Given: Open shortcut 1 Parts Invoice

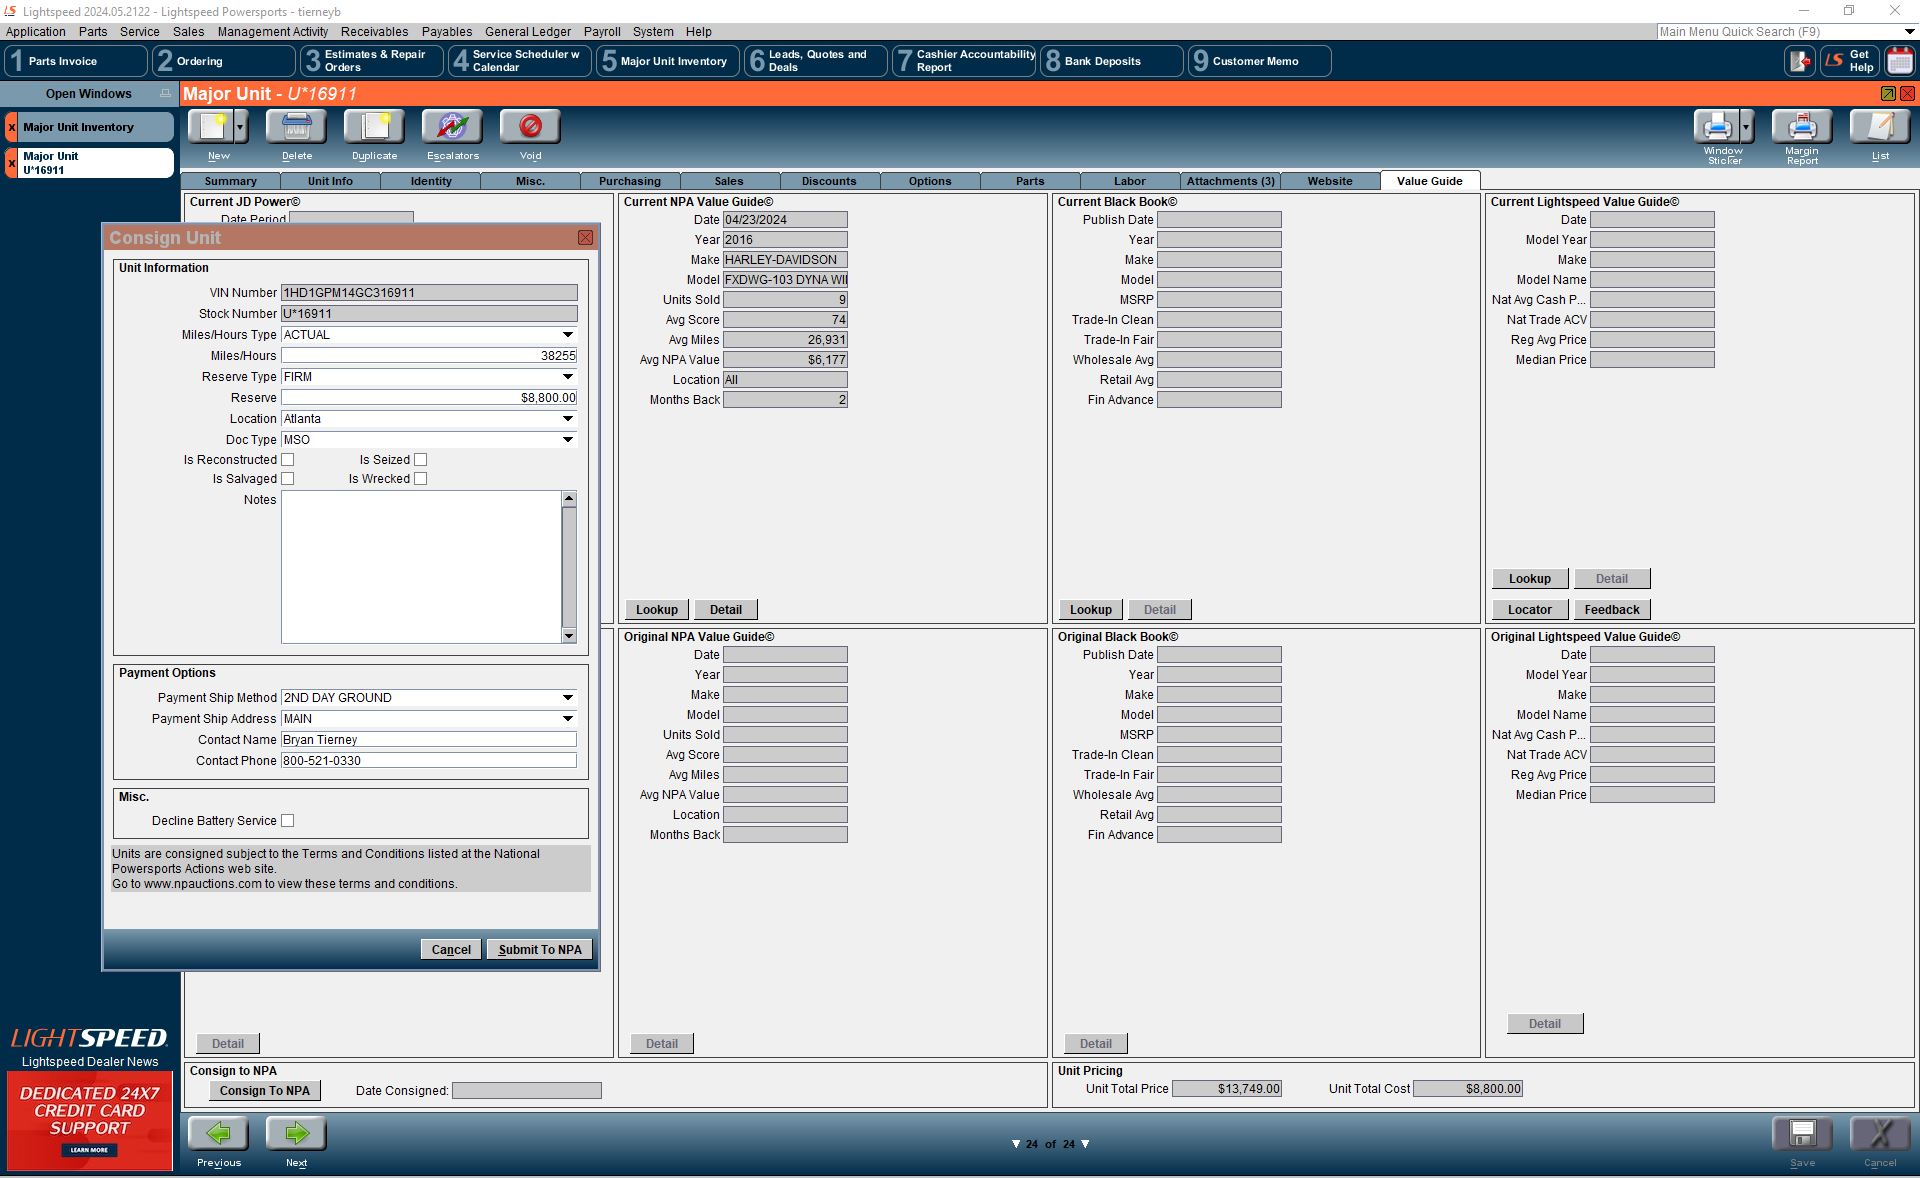Looking at the screenshot, I should click(x=76, y=61).
